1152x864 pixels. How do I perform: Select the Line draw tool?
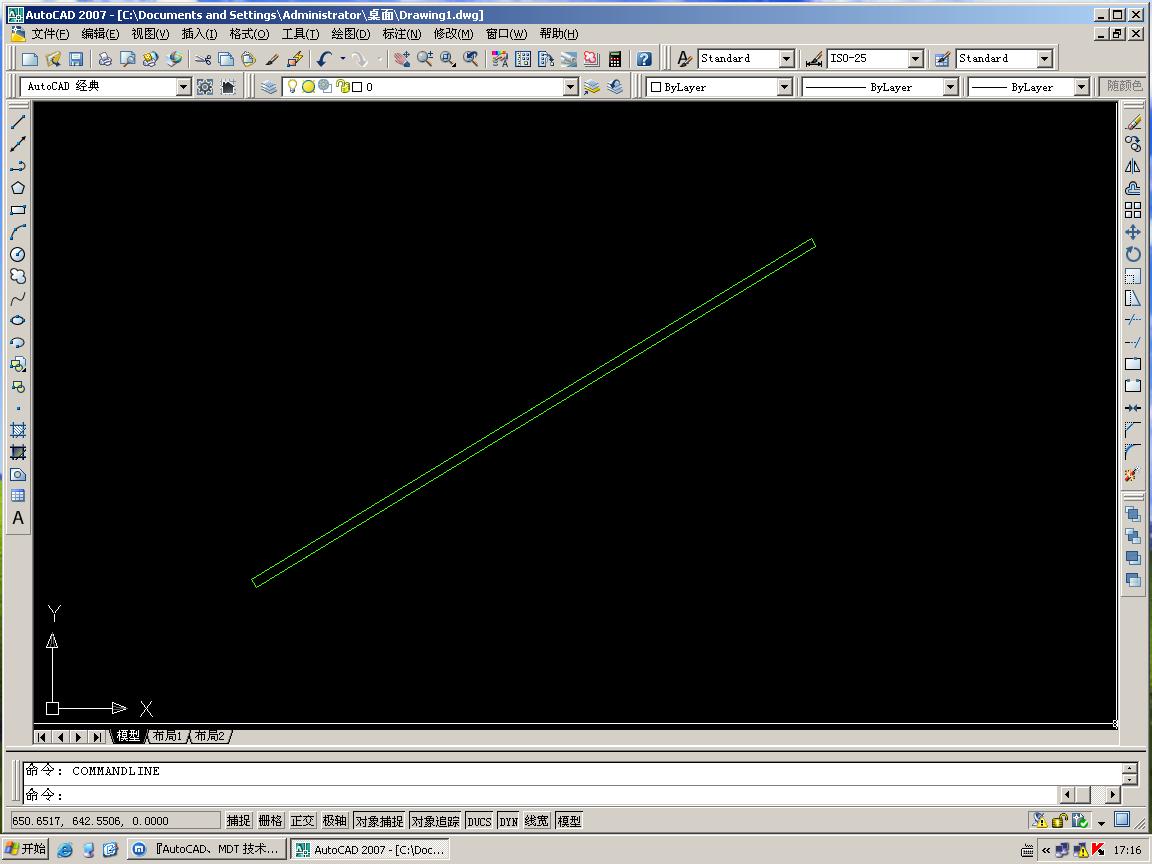click(18, 122)
